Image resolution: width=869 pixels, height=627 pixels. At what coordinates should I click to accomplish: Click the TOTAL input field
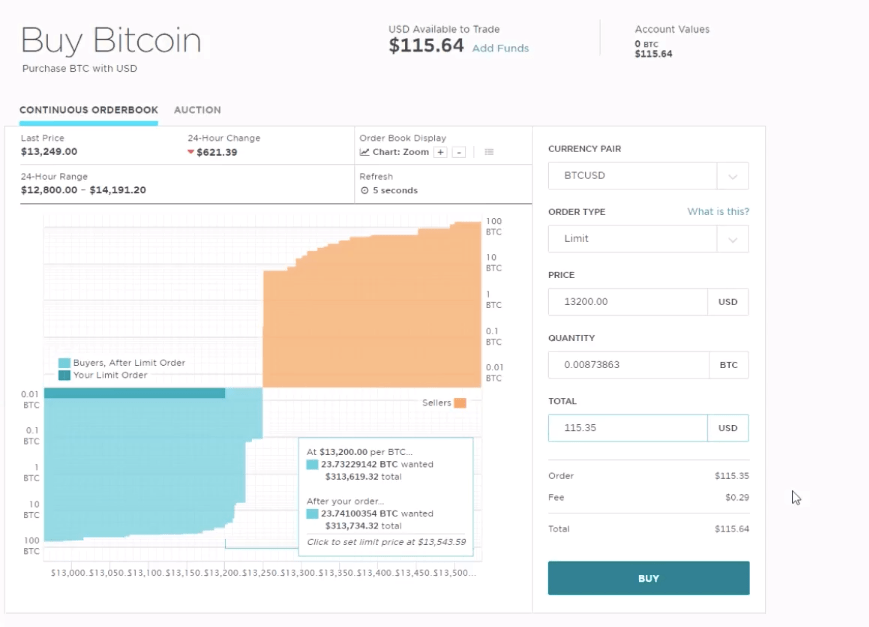coord(627,427)
